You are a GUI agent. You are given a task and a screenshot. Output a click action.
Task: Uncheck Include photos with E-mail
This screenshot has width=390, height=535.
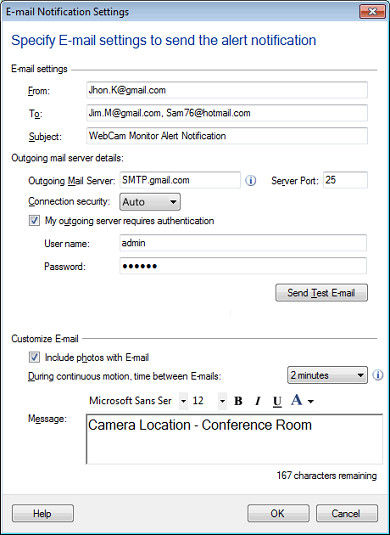(x=34, y=357)
